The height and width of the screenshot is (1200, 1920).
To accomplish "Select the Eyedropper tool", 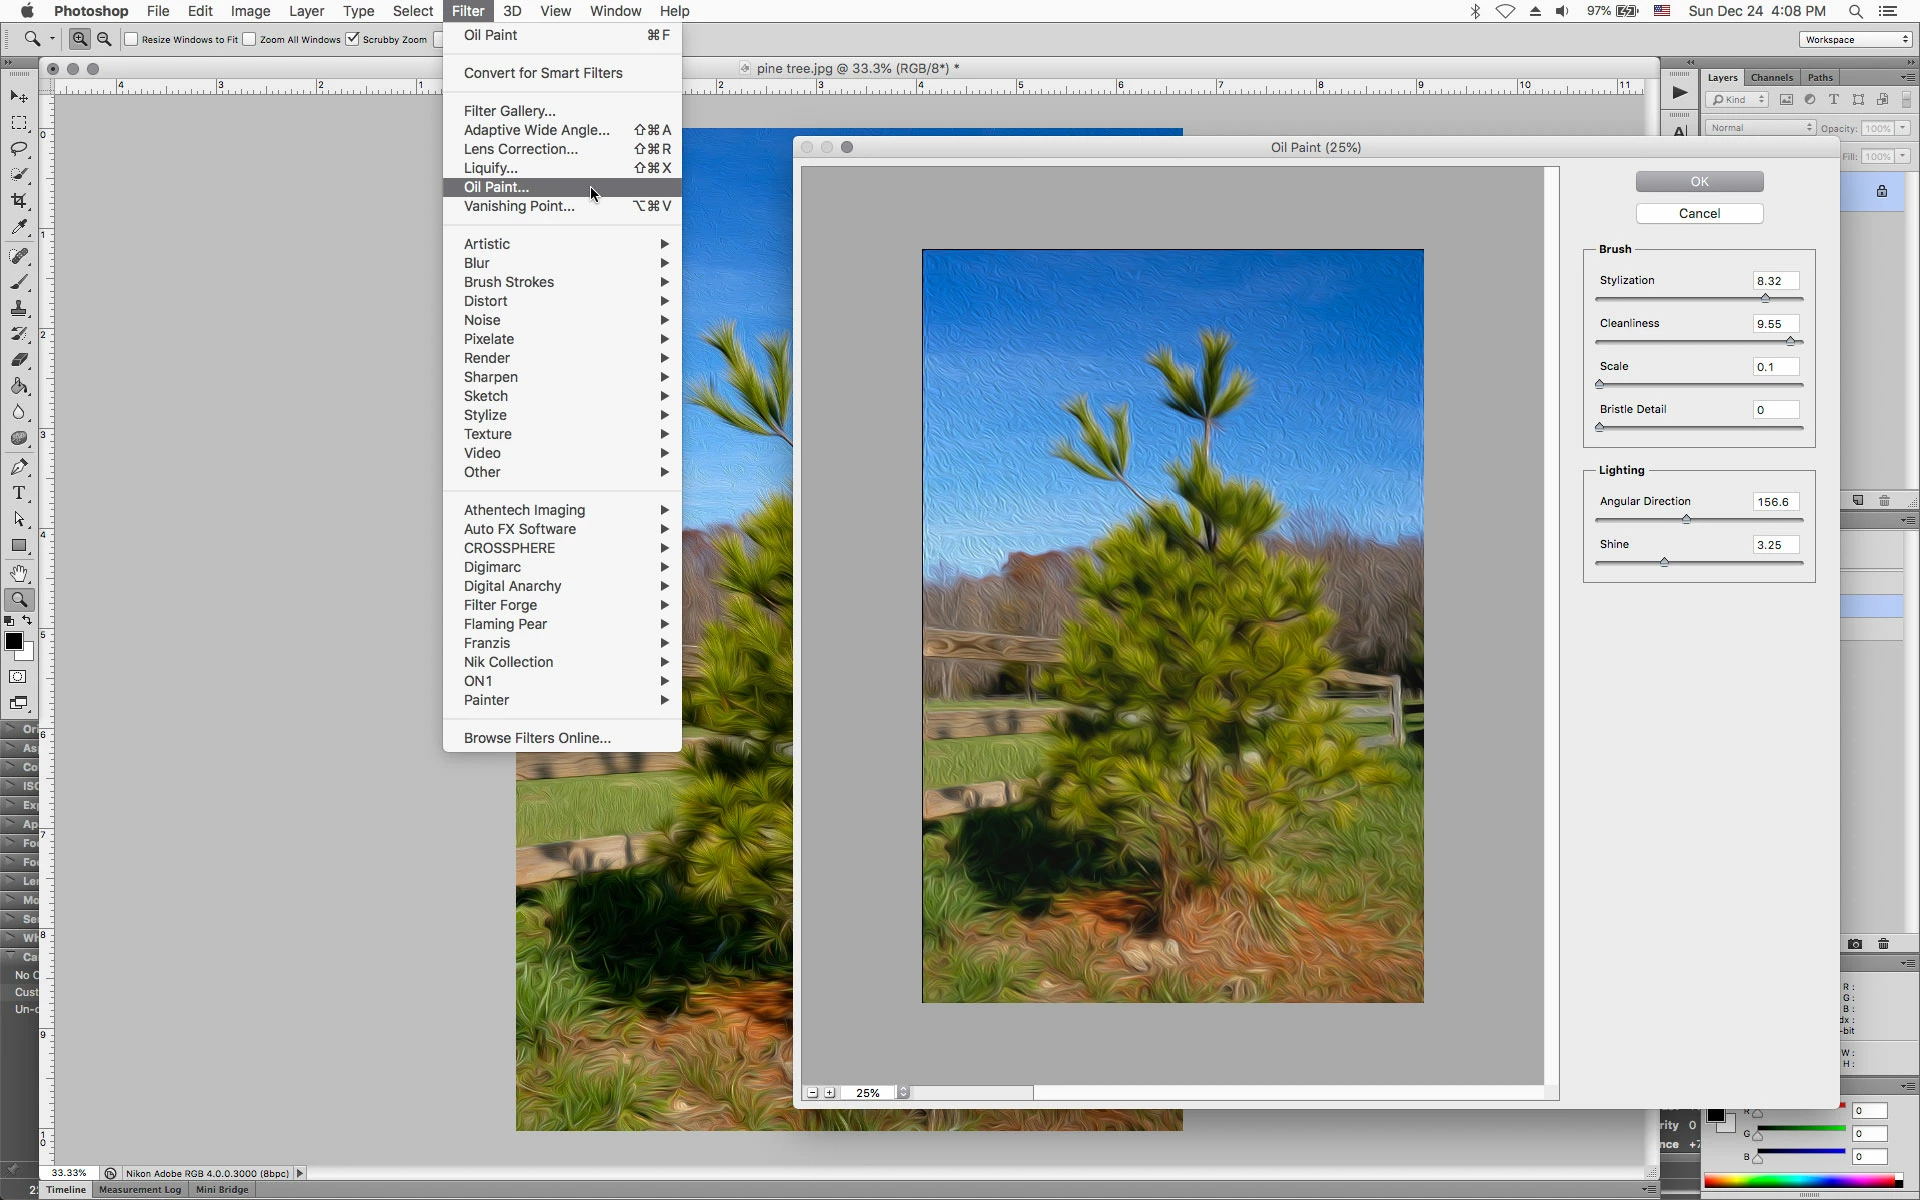I will 19,228.
